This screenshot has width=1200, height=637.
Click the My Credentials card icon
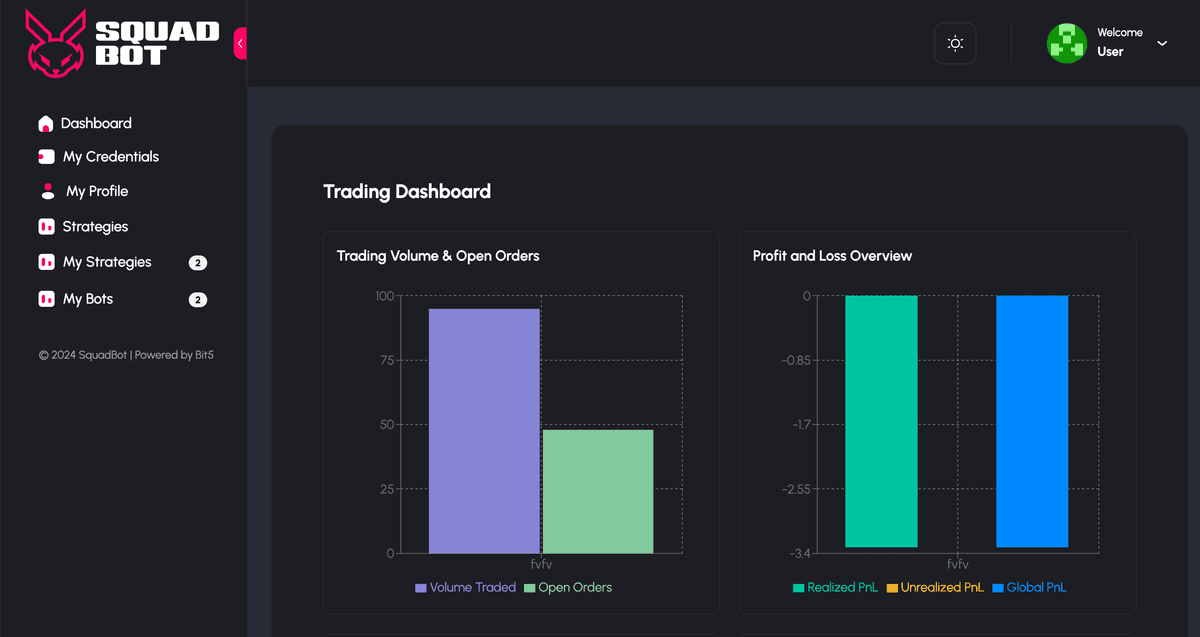point(45,156)
